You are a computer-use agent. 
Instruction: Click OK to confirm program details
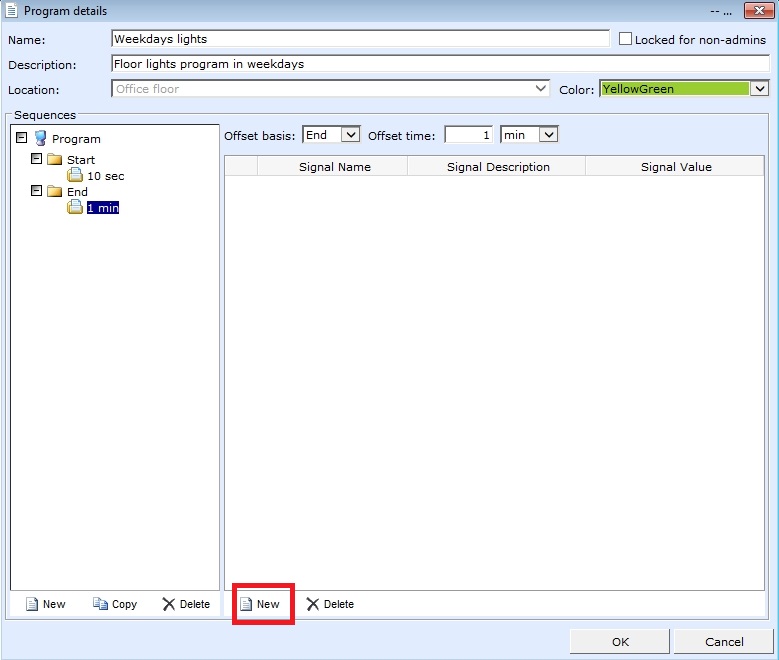(x=620, y=641)
